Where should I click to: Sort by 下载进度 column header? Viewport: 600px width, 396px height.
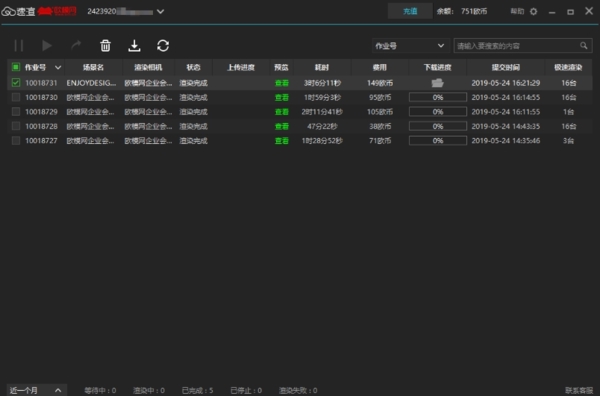pos(437,68)
